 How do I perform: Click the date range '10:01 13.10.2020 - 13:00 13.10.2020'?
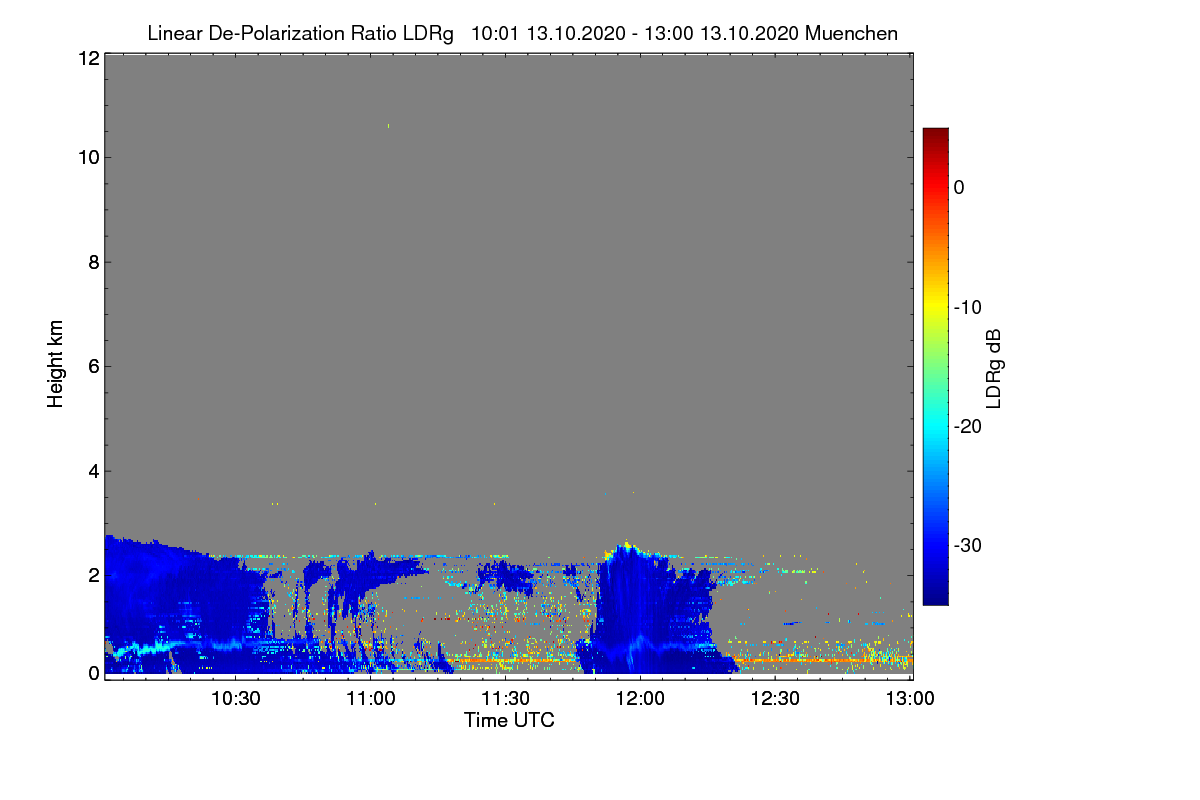tap(634, 34)
